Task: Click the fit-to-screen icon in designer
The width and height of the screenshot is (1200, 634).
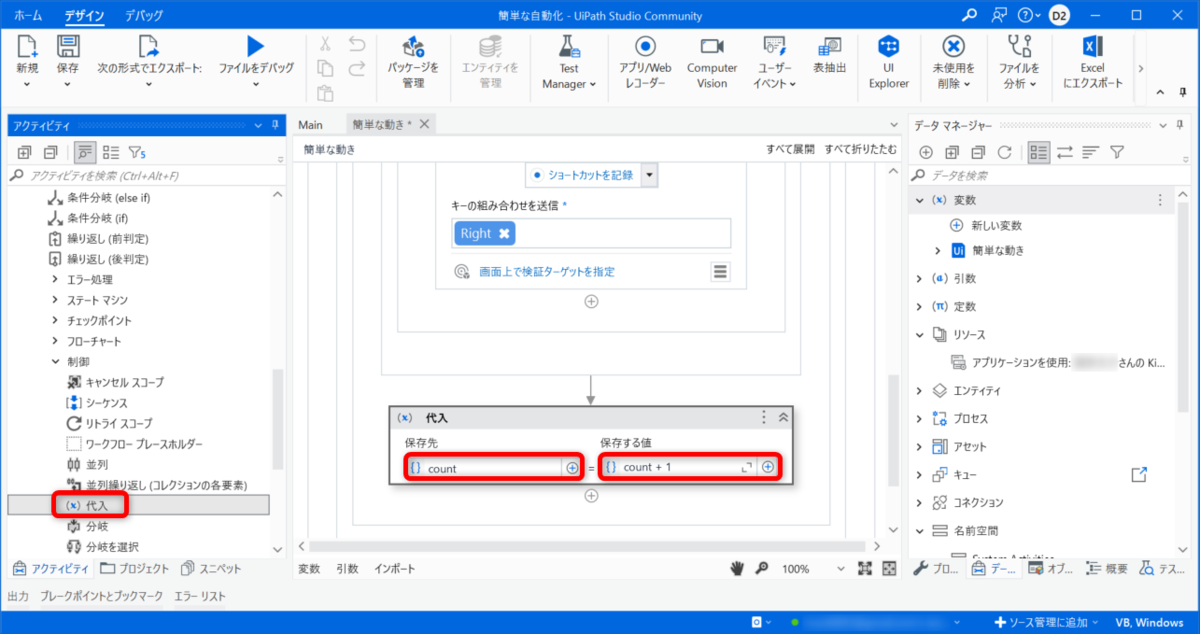Action: pos(865,568)
